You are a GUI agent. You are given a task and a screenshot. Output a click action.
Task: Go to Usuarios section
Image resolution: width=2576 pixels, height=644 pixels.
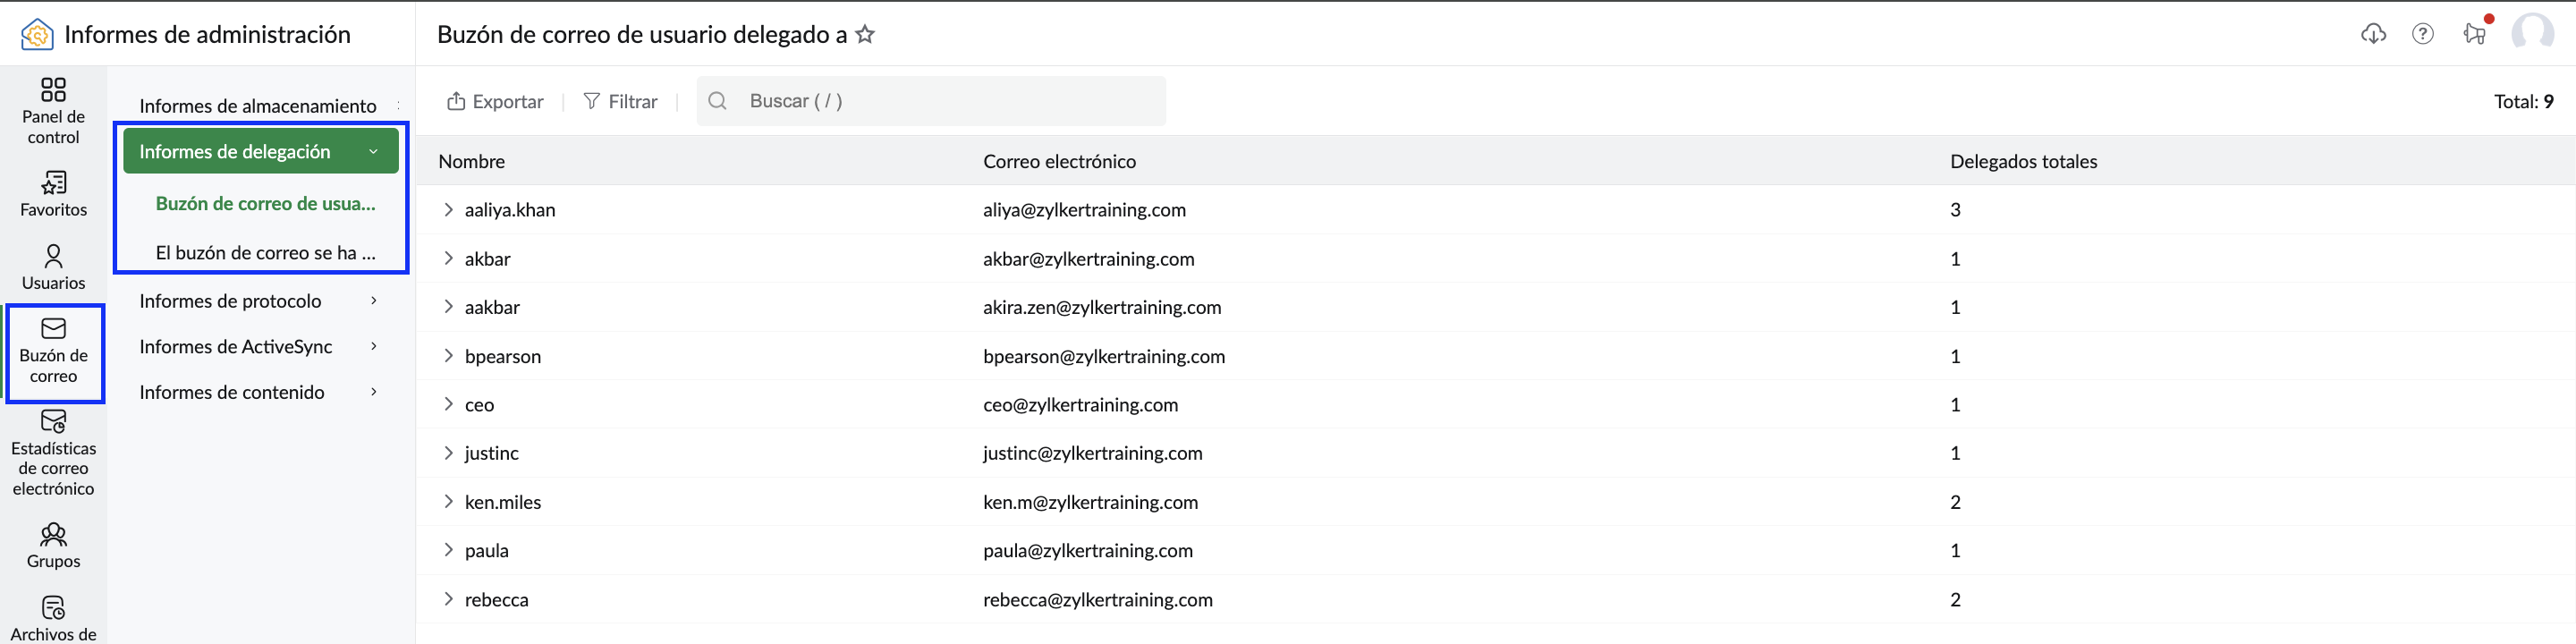click(53, 267)
